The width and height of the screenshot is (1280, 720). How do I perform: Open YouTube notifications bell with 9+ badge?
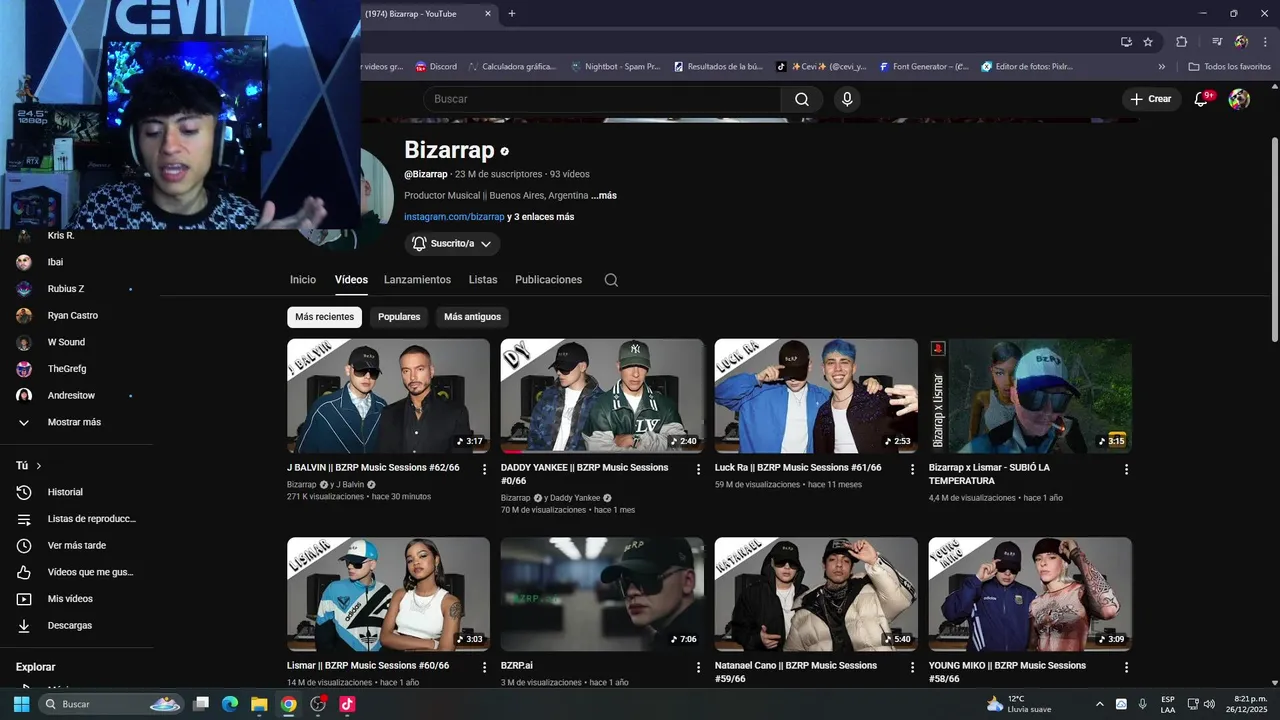pos(1202,99)
